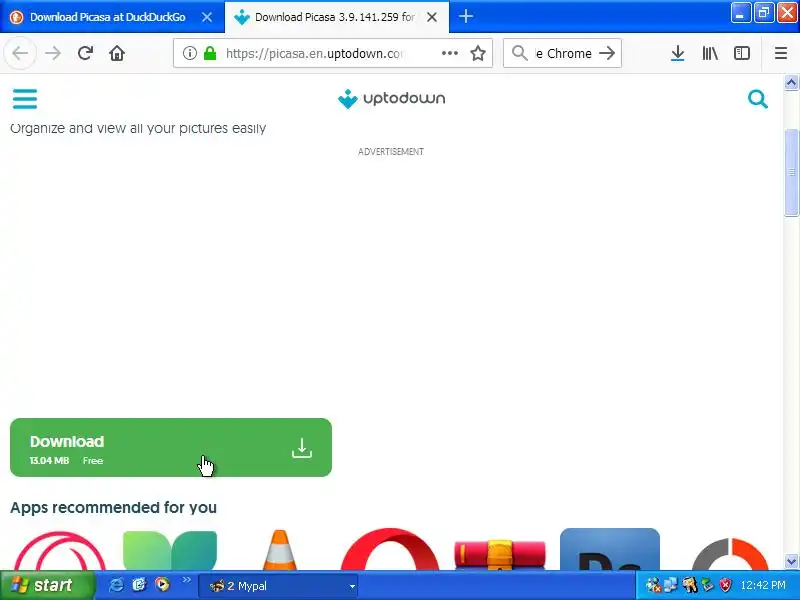Toggle the browser sidebar
This screenshot has width=800, height=600.
coord(741,53)
